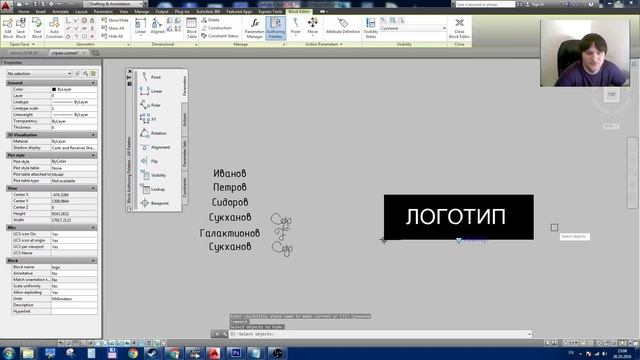Click the Save Block tool

click(21, 28)
